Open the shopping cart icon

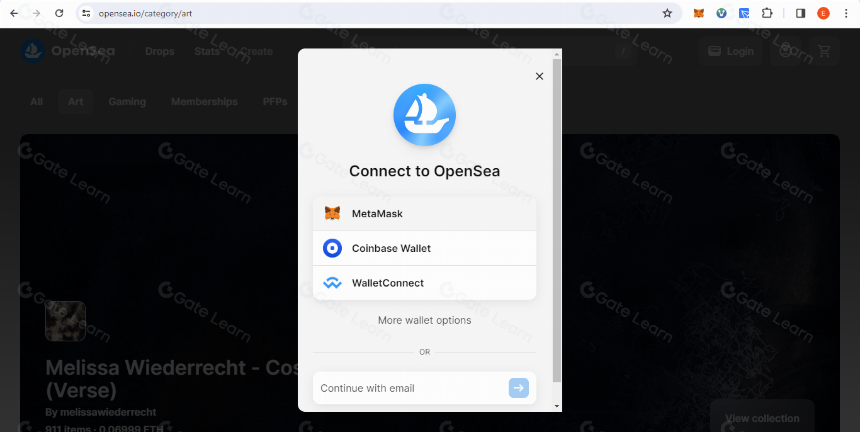pyautogui.click(x=824, y=51)
